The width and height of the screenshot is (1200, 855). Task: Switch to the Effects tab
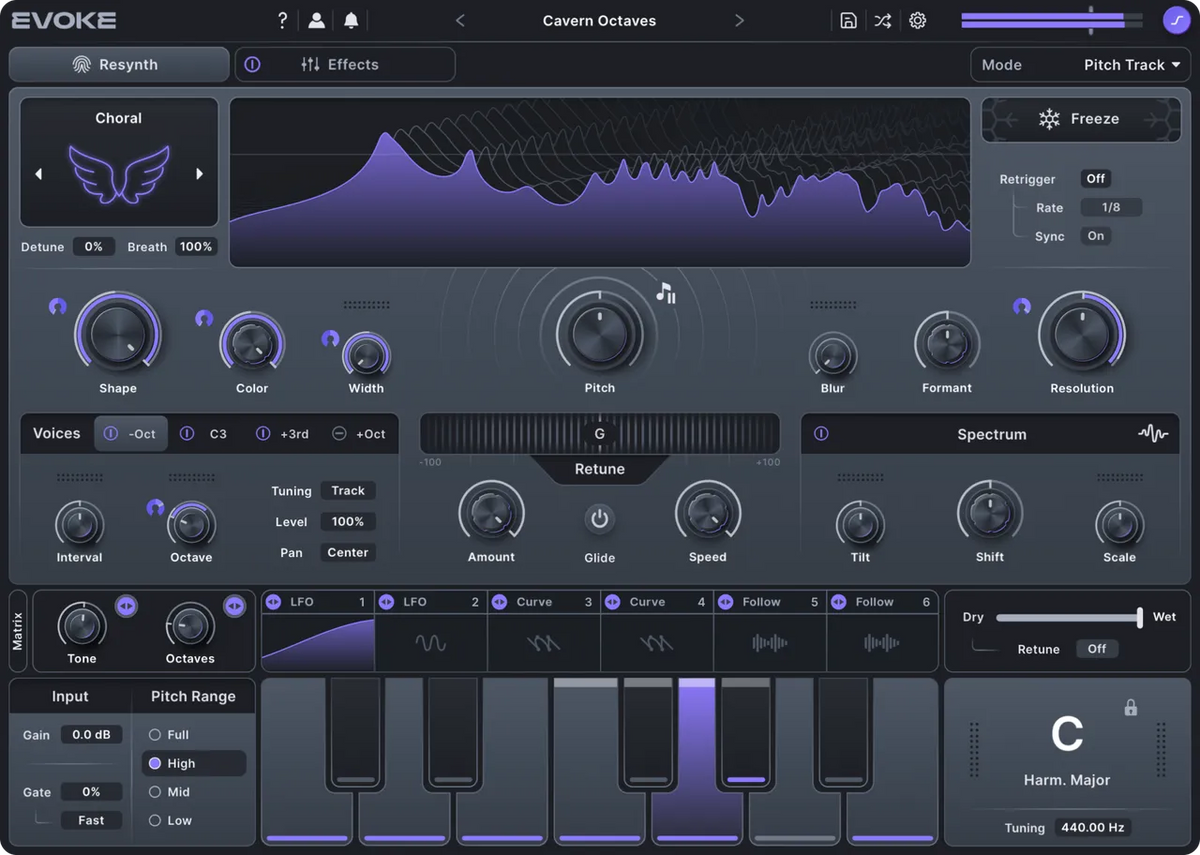tap(345, 64)
